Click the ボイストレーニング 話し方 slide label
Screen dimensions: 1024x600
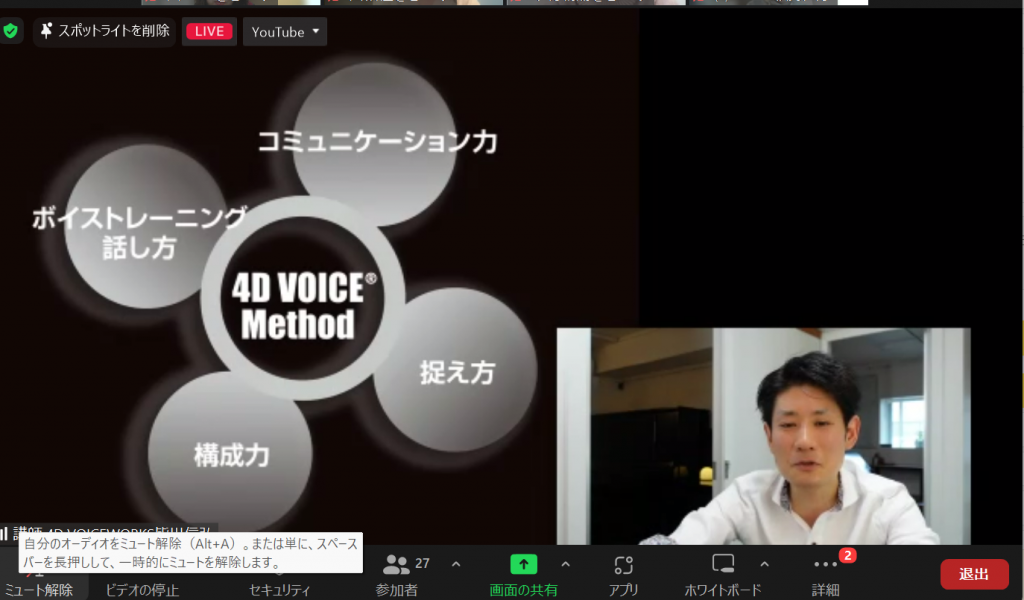[139, 232]
